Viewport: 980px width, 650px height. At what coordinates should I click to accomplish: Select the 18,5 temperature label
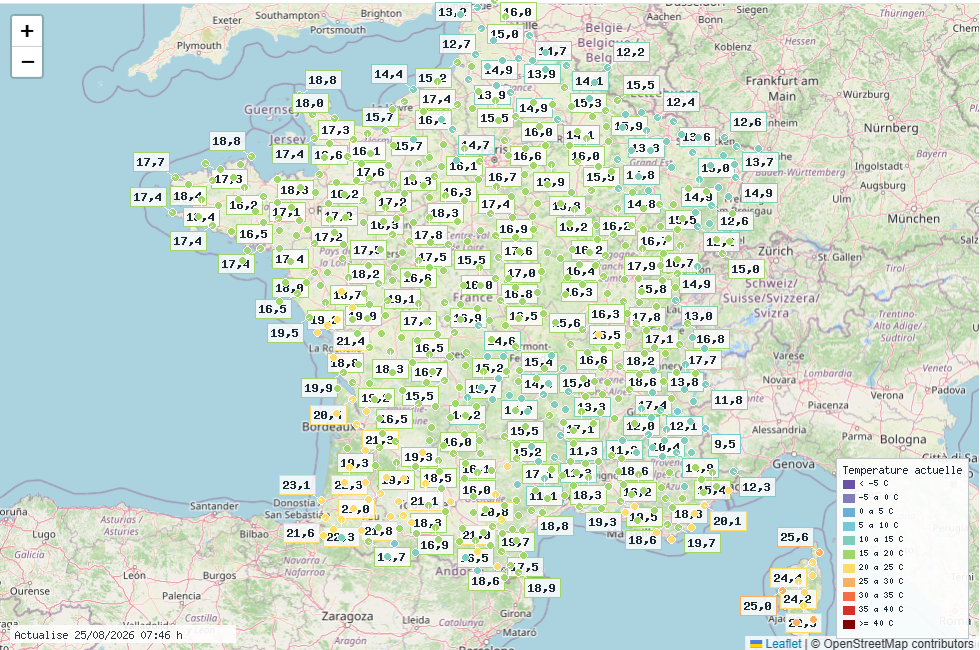coord(438,478)
